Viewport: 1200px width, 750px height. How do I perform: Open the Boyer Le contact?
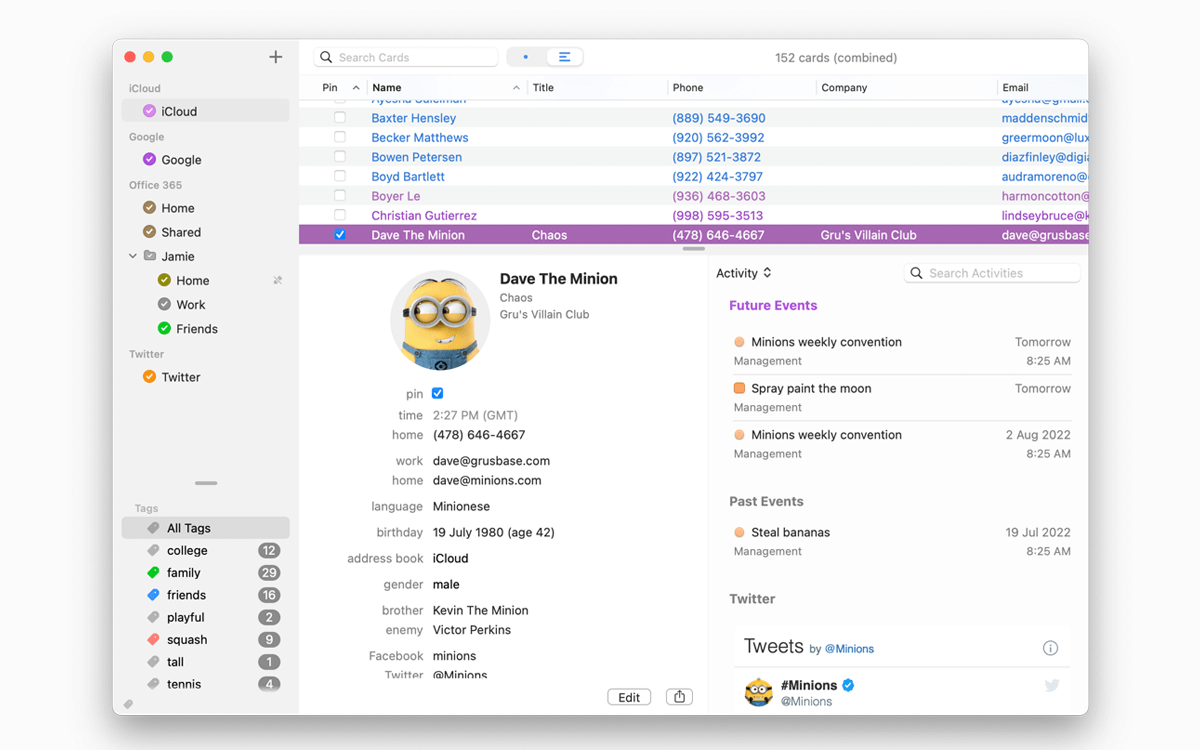(x=396, y=196)
